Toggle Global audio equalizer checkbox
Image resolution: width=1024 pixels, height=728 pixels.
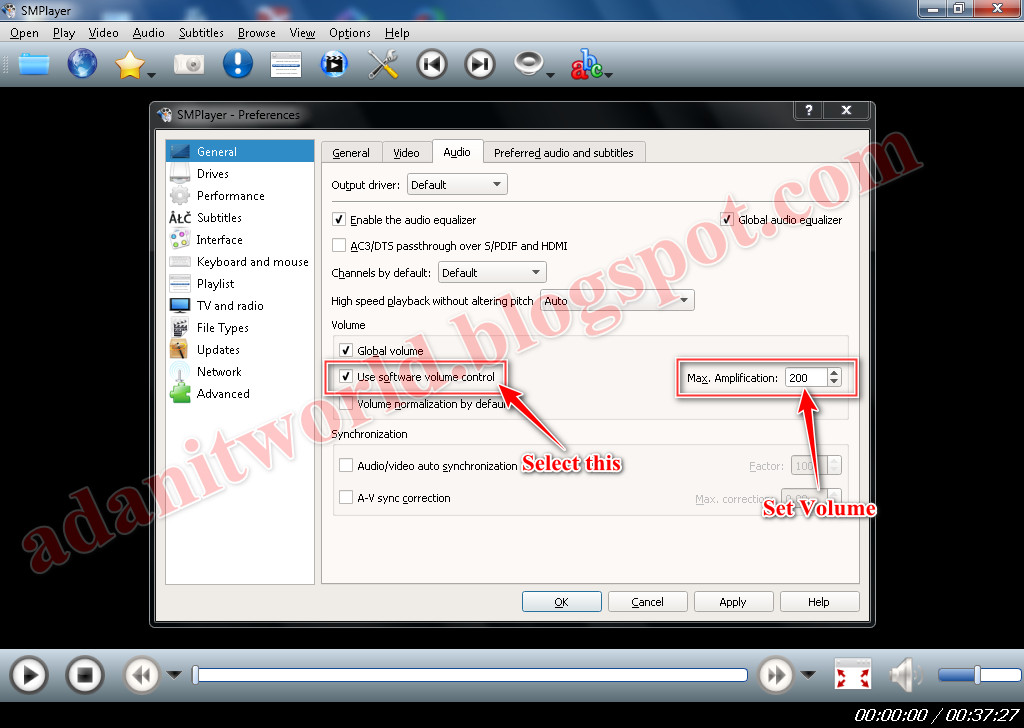tap(727, 219)
